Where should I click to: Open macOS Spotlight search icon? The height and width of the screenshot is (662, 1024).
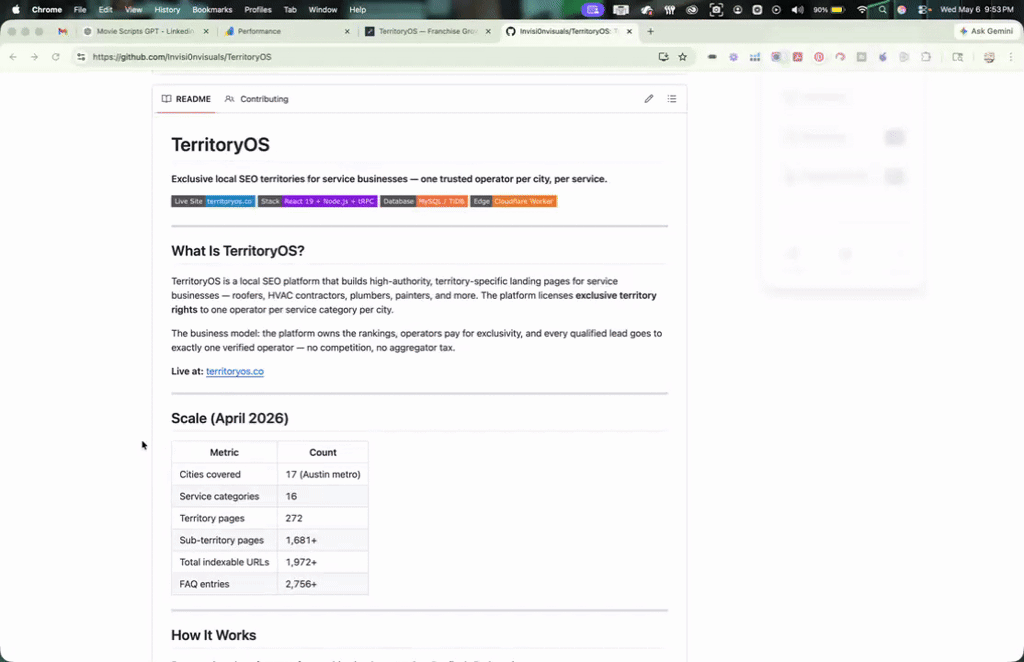pos(883,10)
